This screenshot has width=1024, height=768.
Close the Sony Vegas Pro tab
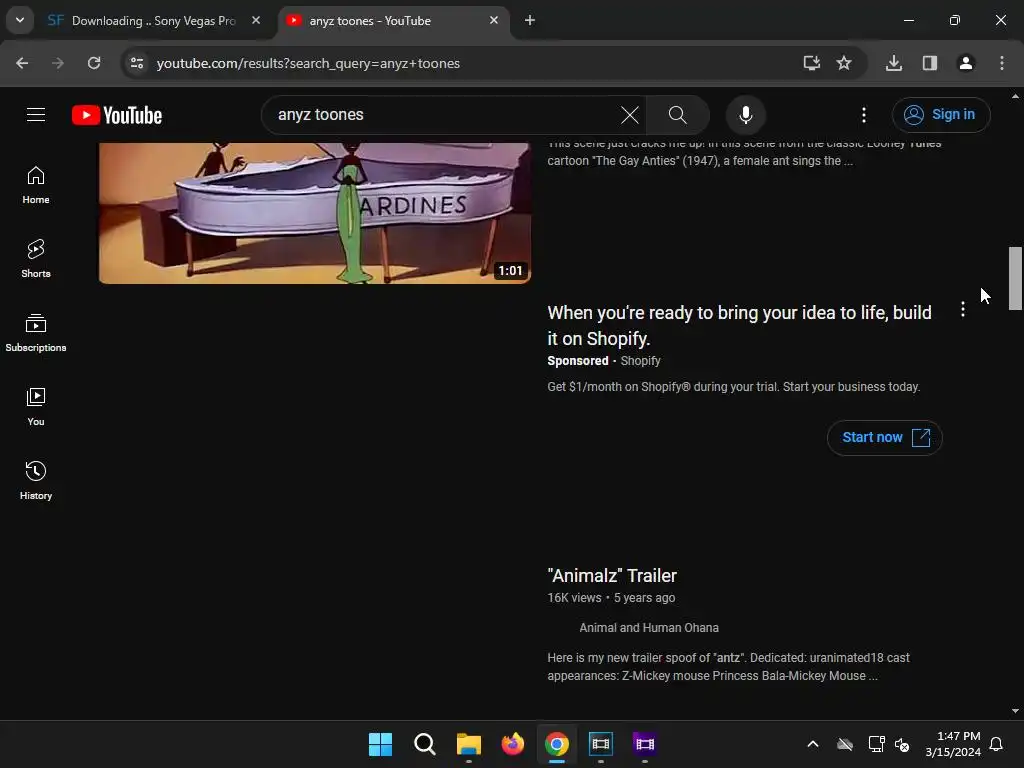pyautogui.click(x=256, y=20)
